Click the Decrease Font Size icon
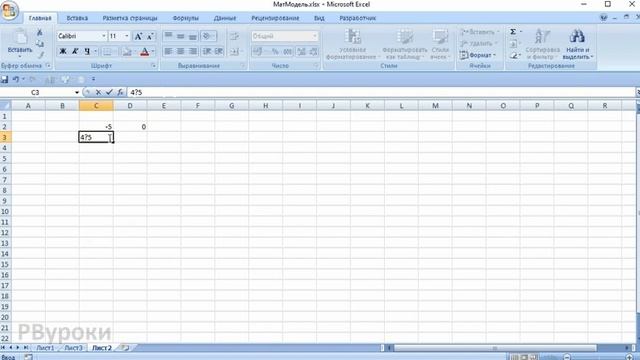 (150, 36)
